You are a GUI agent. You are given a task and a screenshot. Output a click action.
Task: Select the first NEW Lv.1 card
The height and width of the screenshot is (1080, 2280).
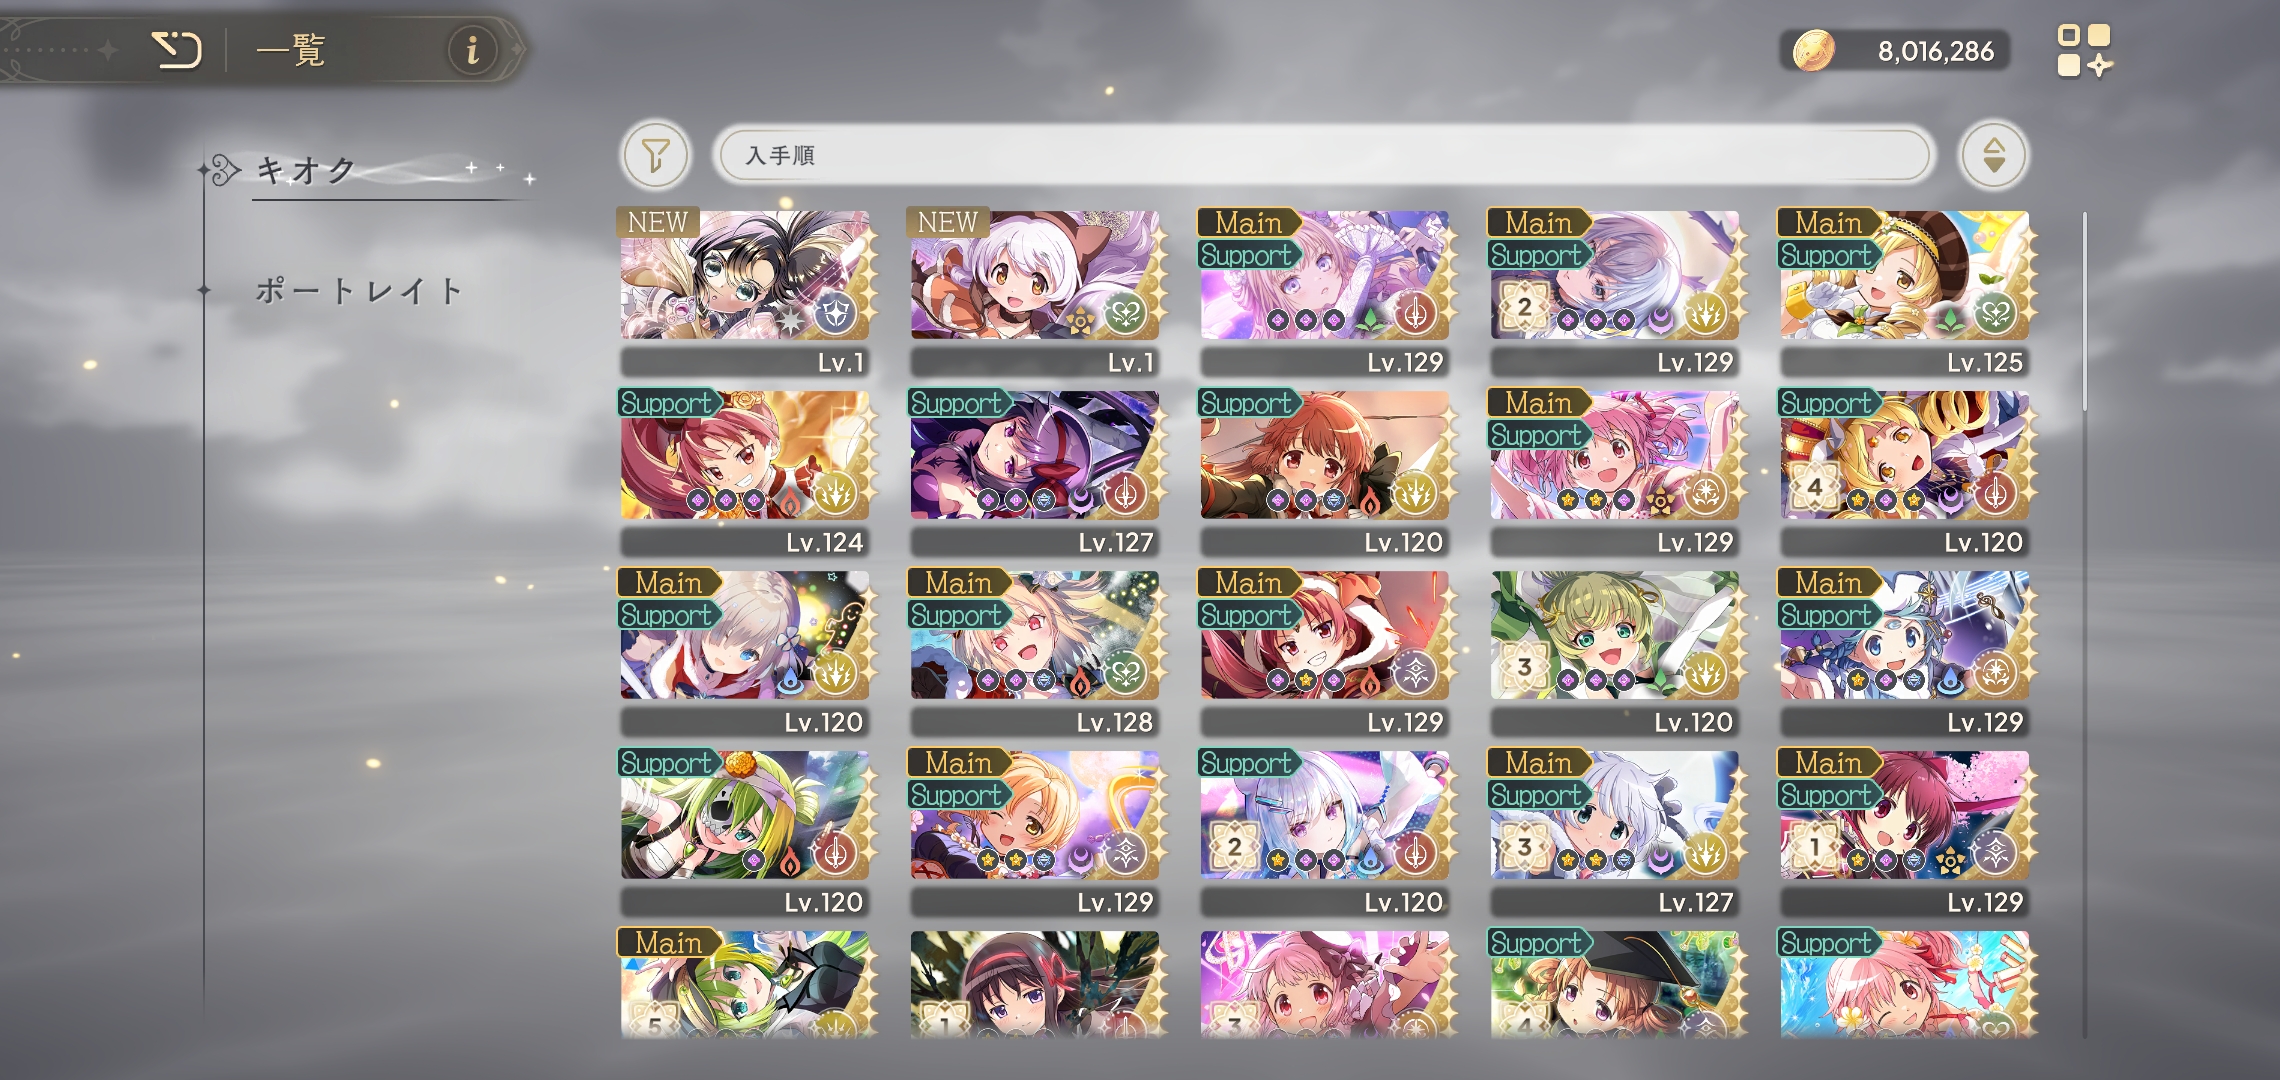pos(745,291)
